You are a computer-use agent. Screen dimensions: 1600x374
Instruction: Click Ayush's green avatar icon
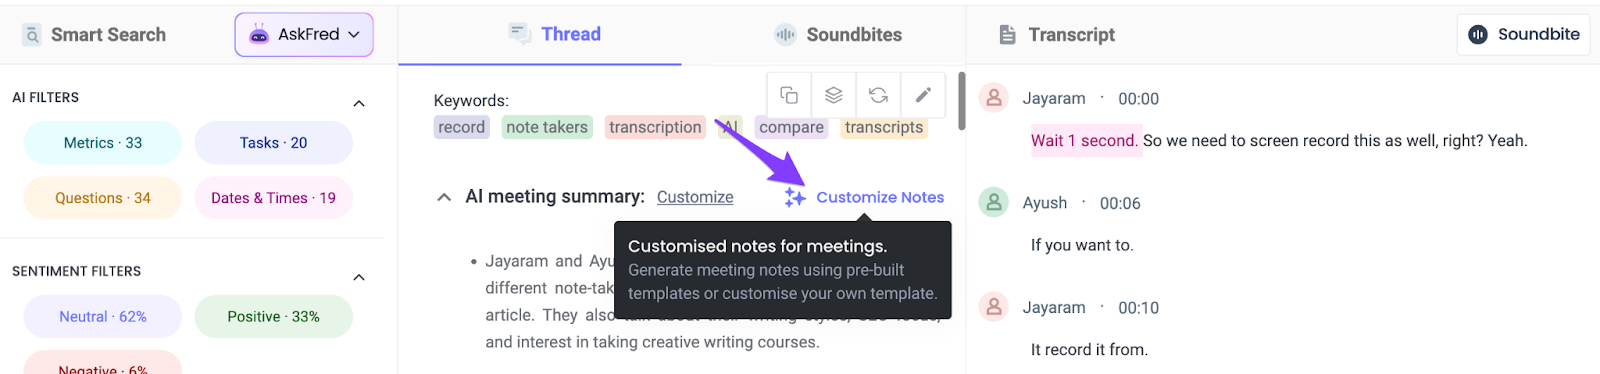[993, 203]
